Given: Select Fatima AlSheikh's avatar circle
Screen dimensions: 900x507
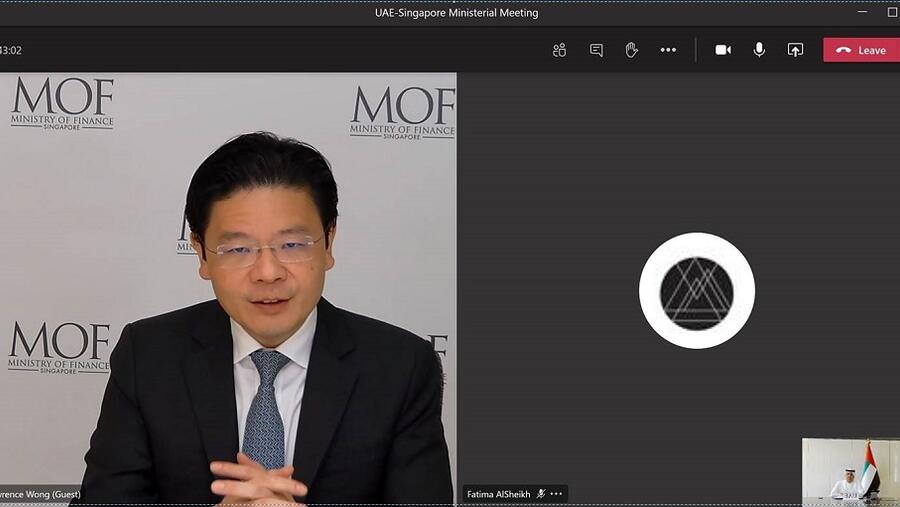Looking at the screenshot, I should tap(697, 291).
